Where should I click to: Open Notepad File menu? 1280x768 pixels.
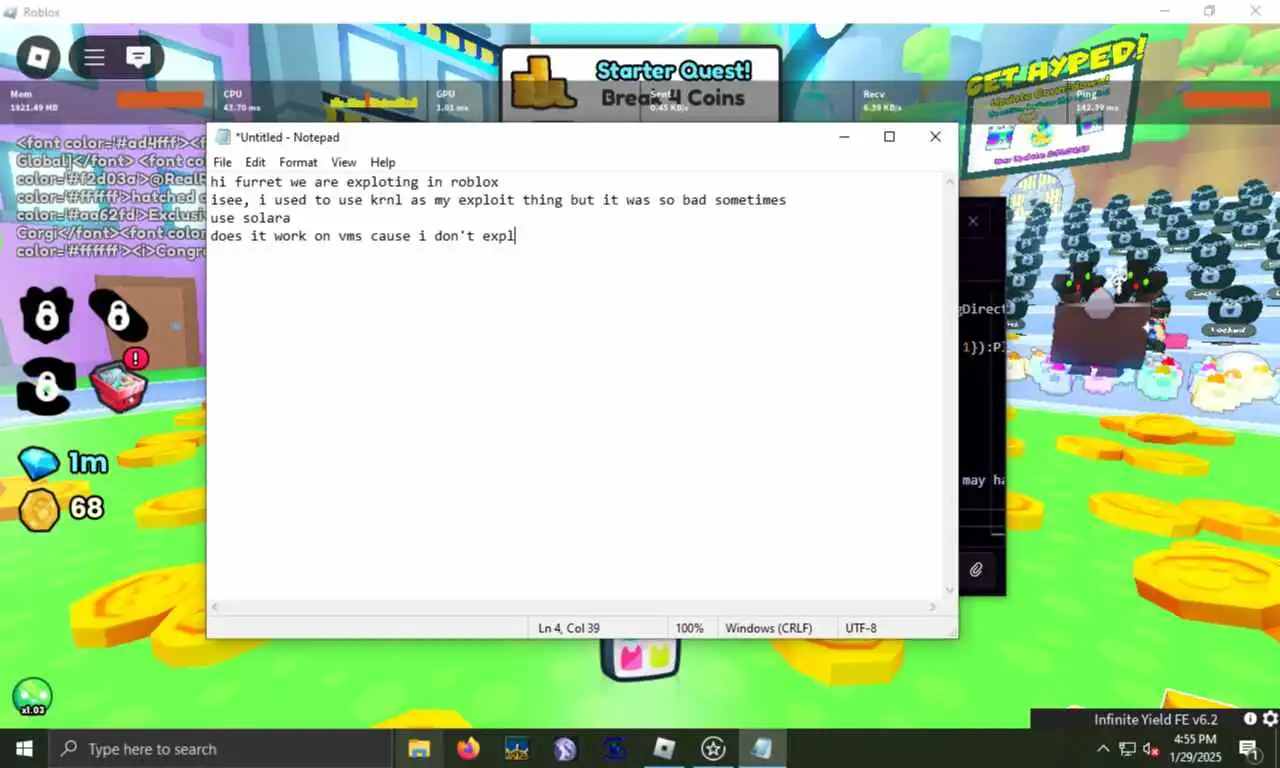222,162
